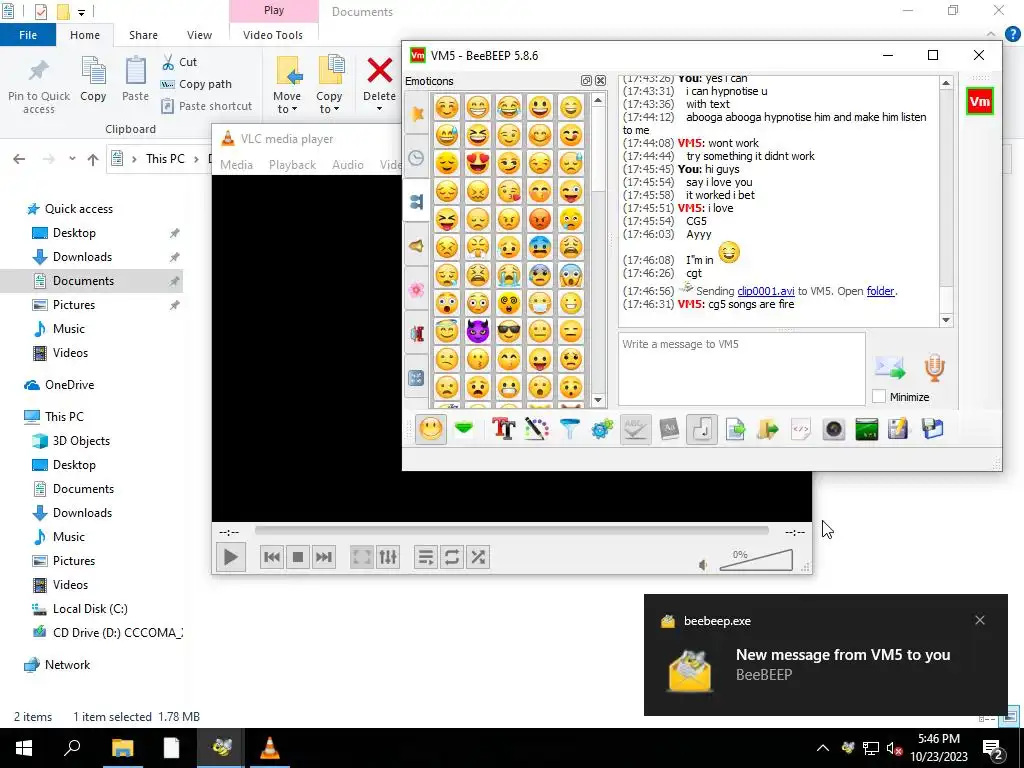
Task: Click VLC seek progress bar
Action: pos(511,531)
